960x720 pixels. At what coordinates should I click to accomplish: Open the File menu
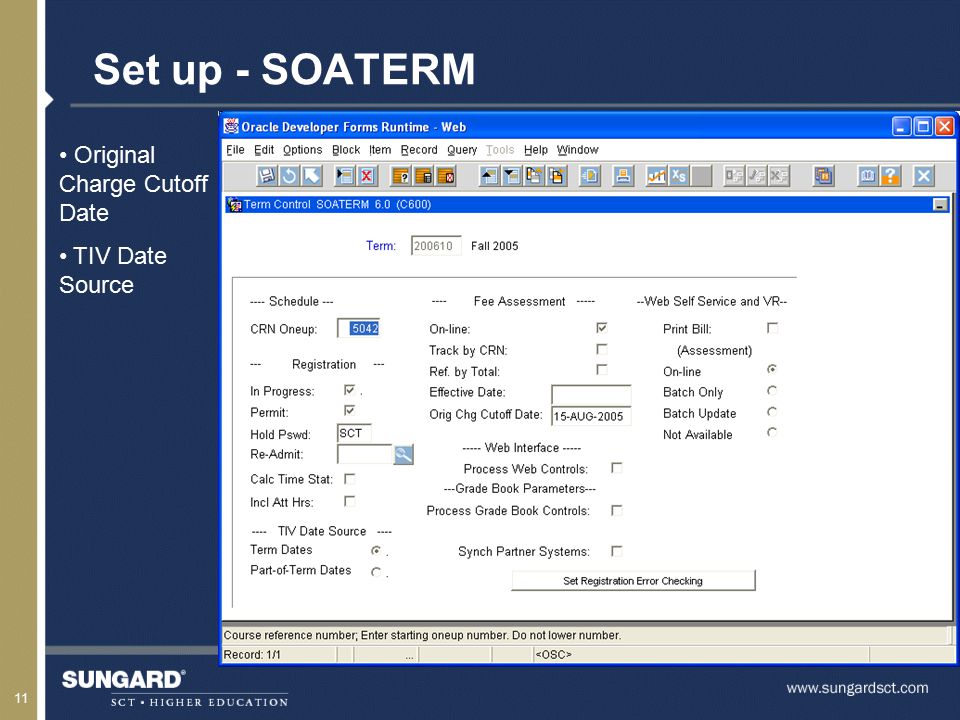[x=235, y=150]
